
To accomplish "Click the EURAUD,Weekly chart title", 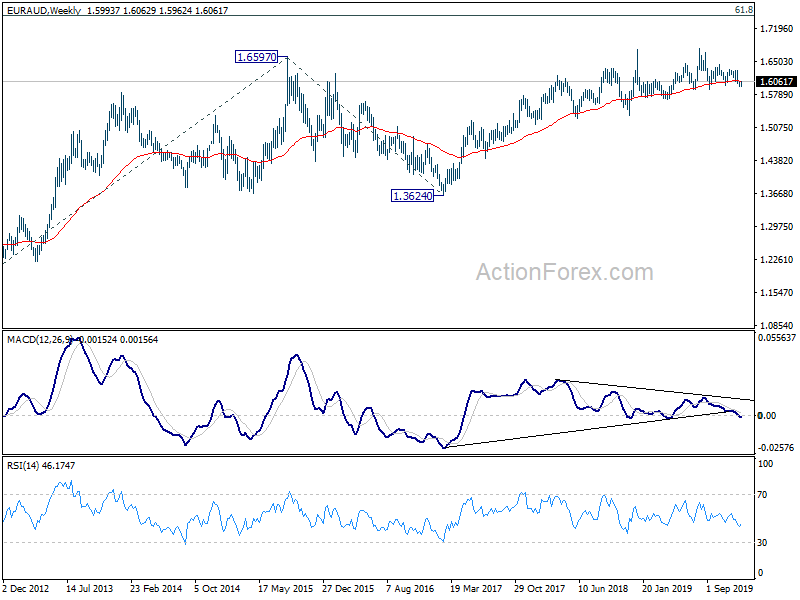I will pos(44,10).
